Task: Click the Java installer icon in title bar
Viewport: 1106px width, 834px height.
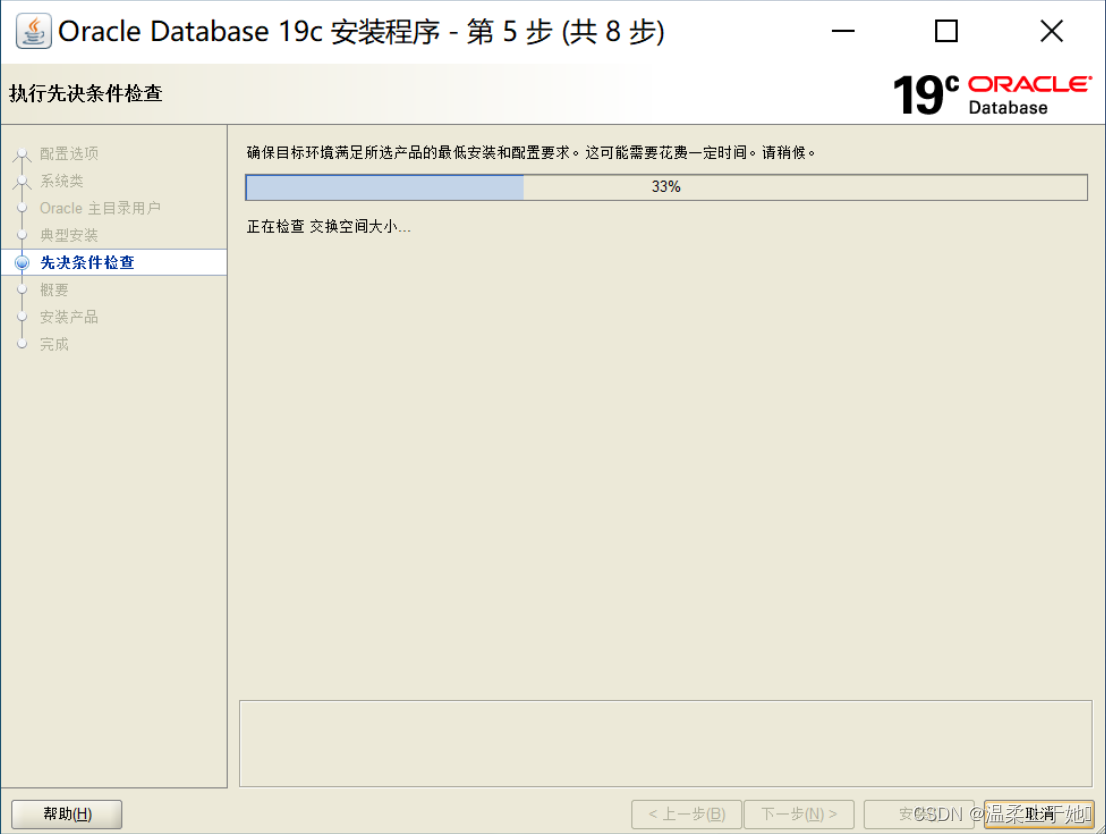Action: pyautogui.click(x=33, y=32)
